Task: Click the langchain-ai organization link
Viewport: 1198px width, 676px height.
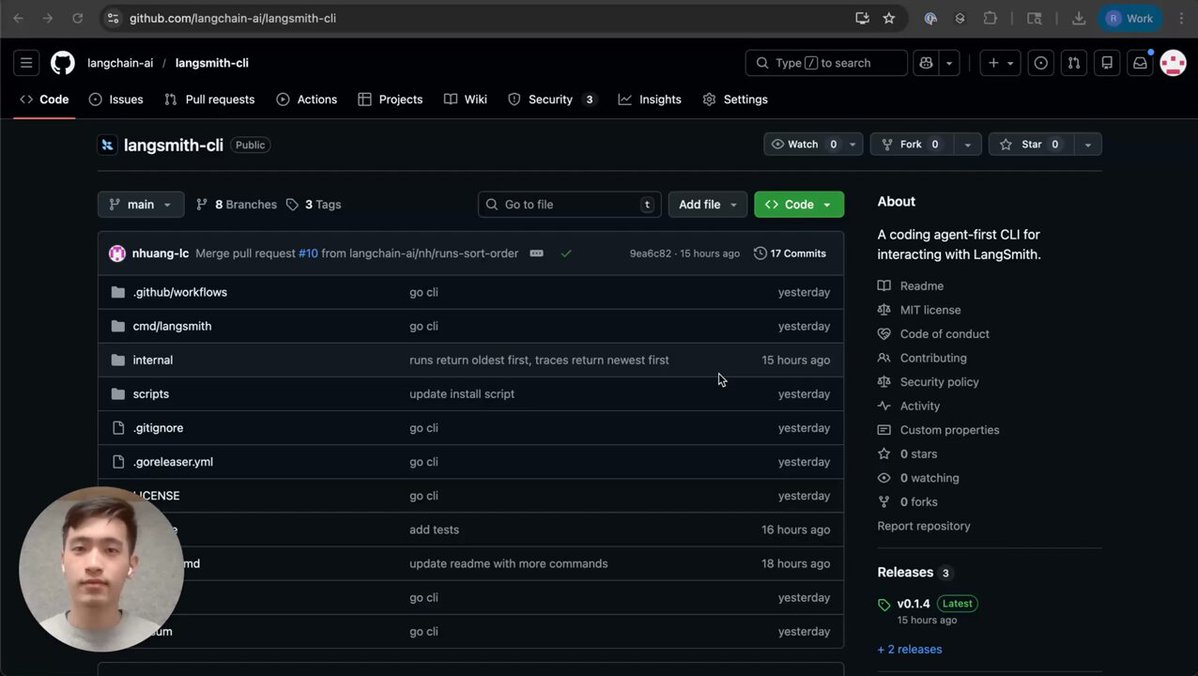Action: pos(120,63)
